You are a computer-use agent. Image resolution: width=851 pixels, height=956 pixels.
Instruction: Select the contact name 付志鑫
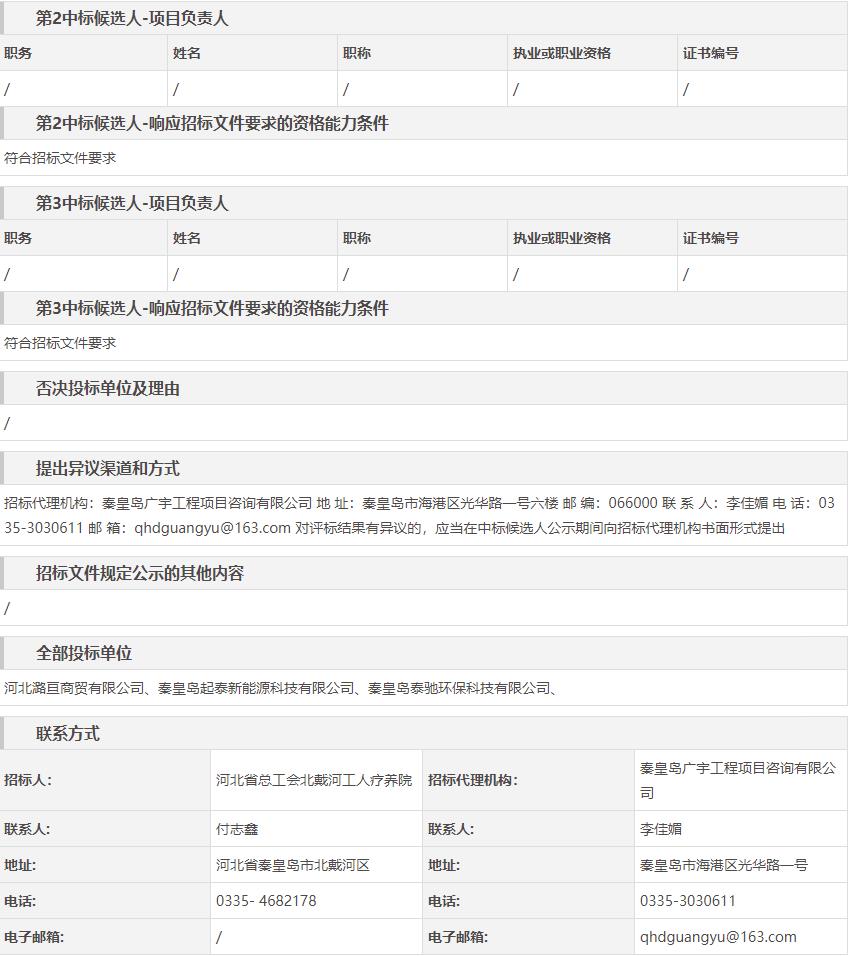point(237,829)
